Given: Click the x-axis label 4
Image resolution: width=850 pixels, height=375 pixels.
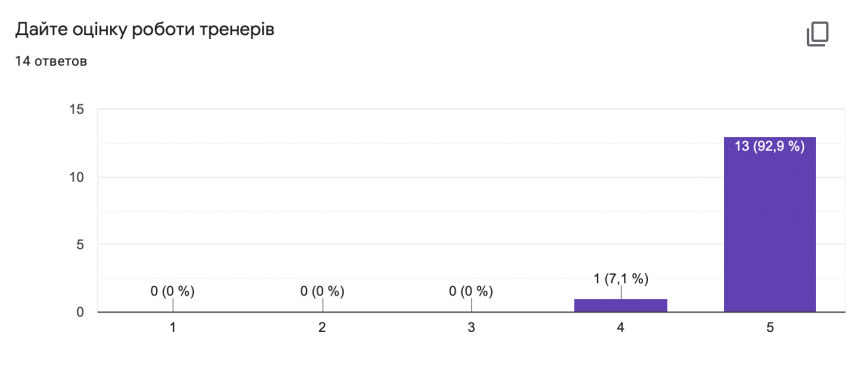Looking at the screenshot, I should click(x=621, y=328).
